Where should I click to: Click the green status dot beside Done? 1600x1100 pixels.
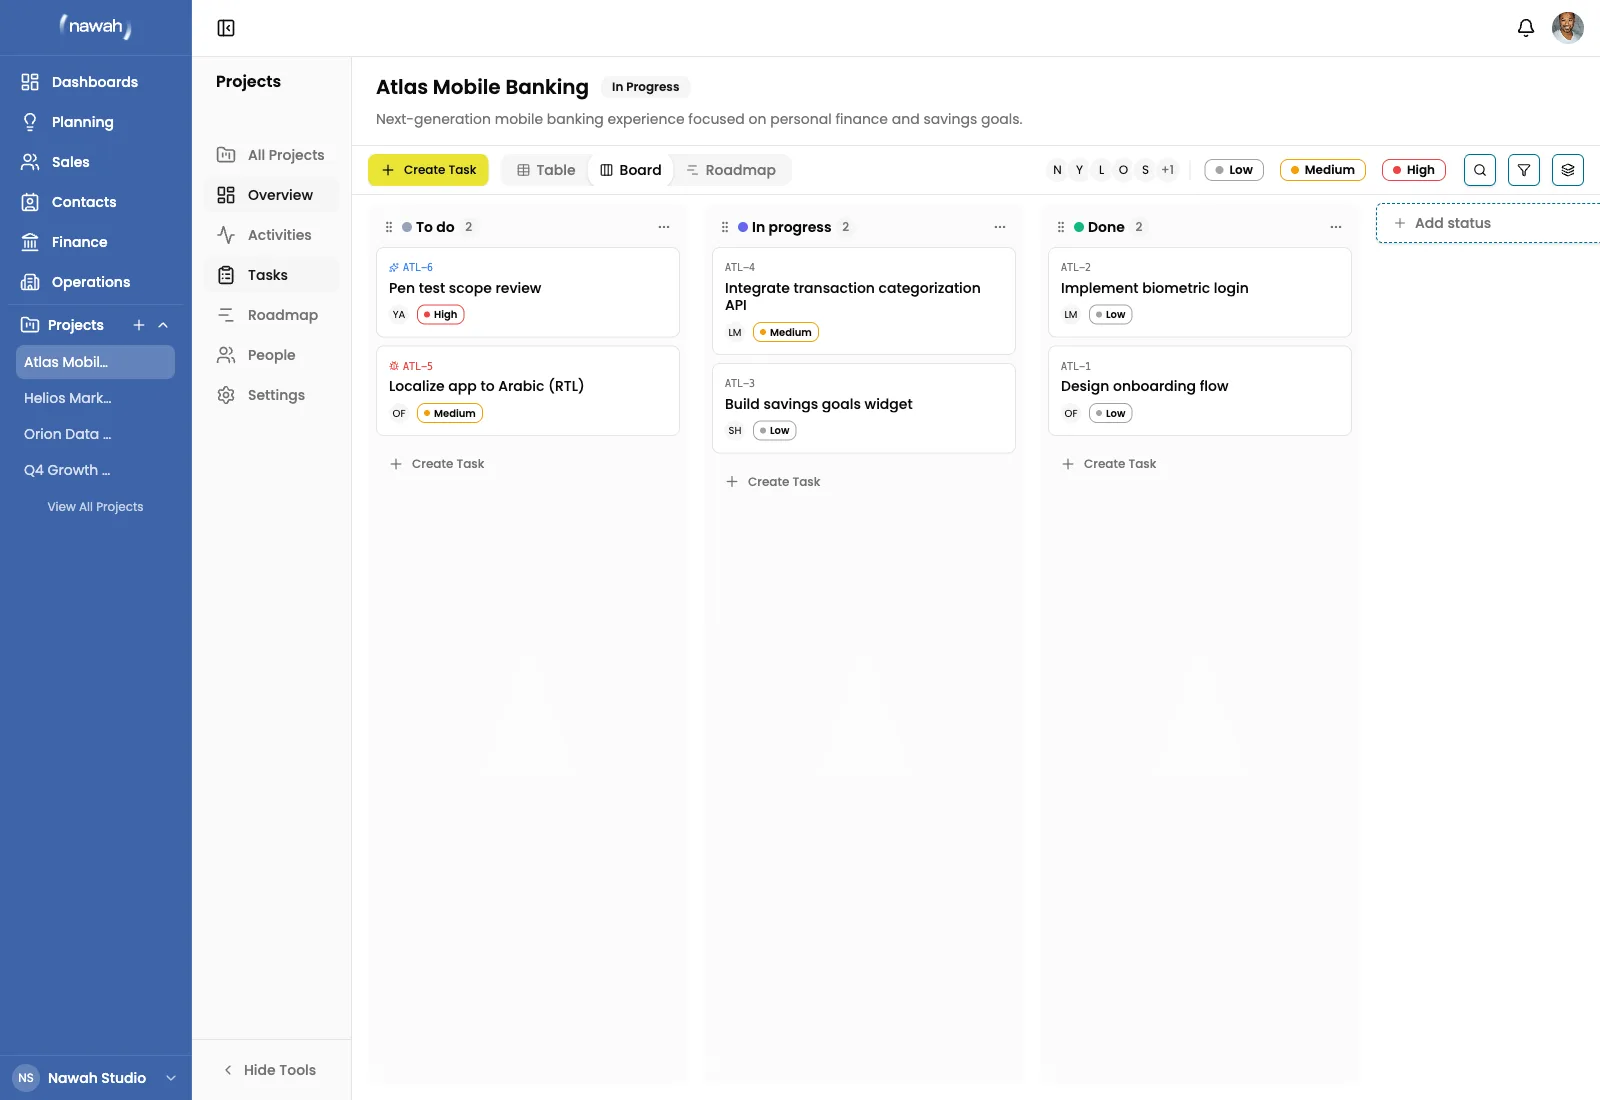tap(1079, 227)
